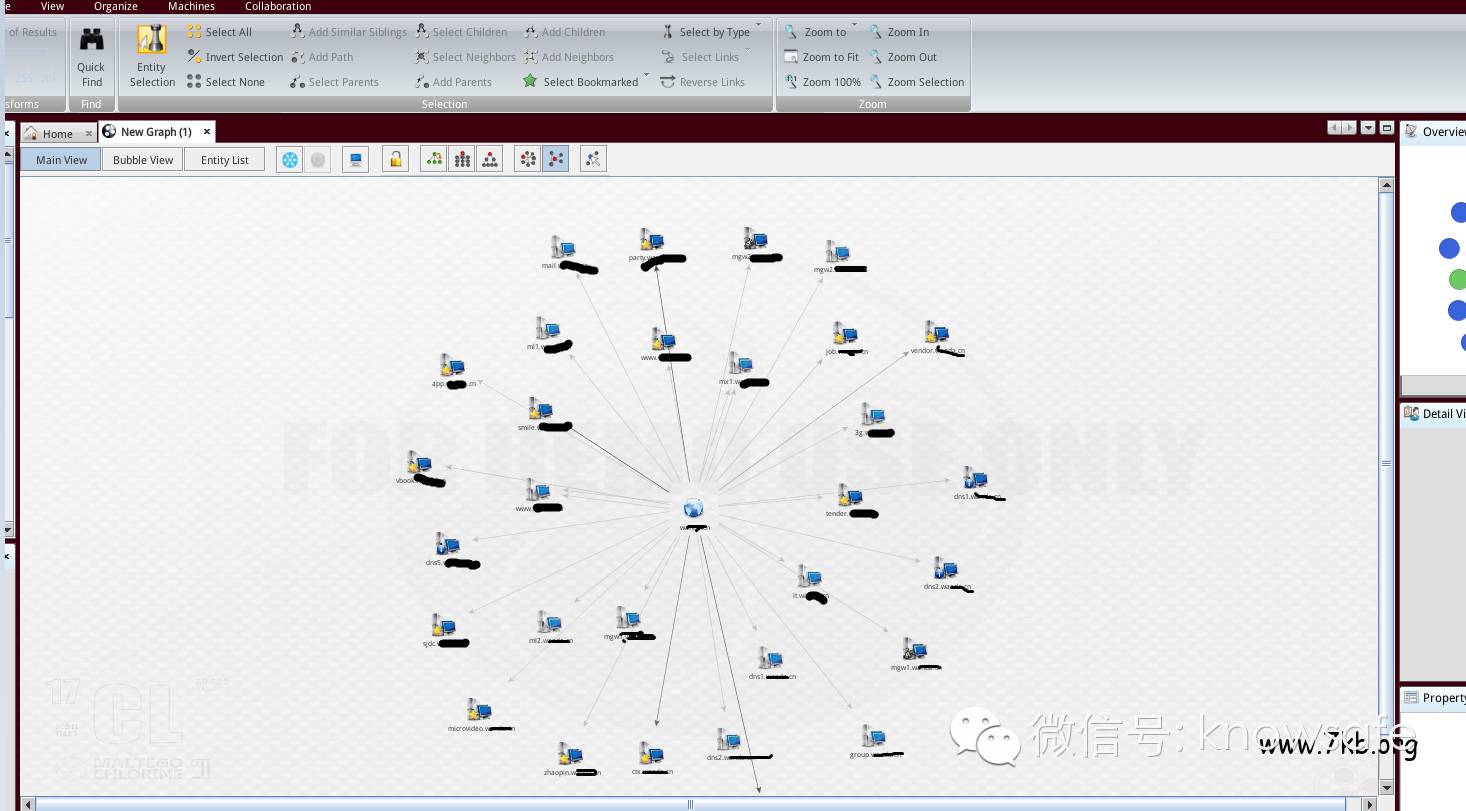Select the mgw1. host node

tap(914, 650)
